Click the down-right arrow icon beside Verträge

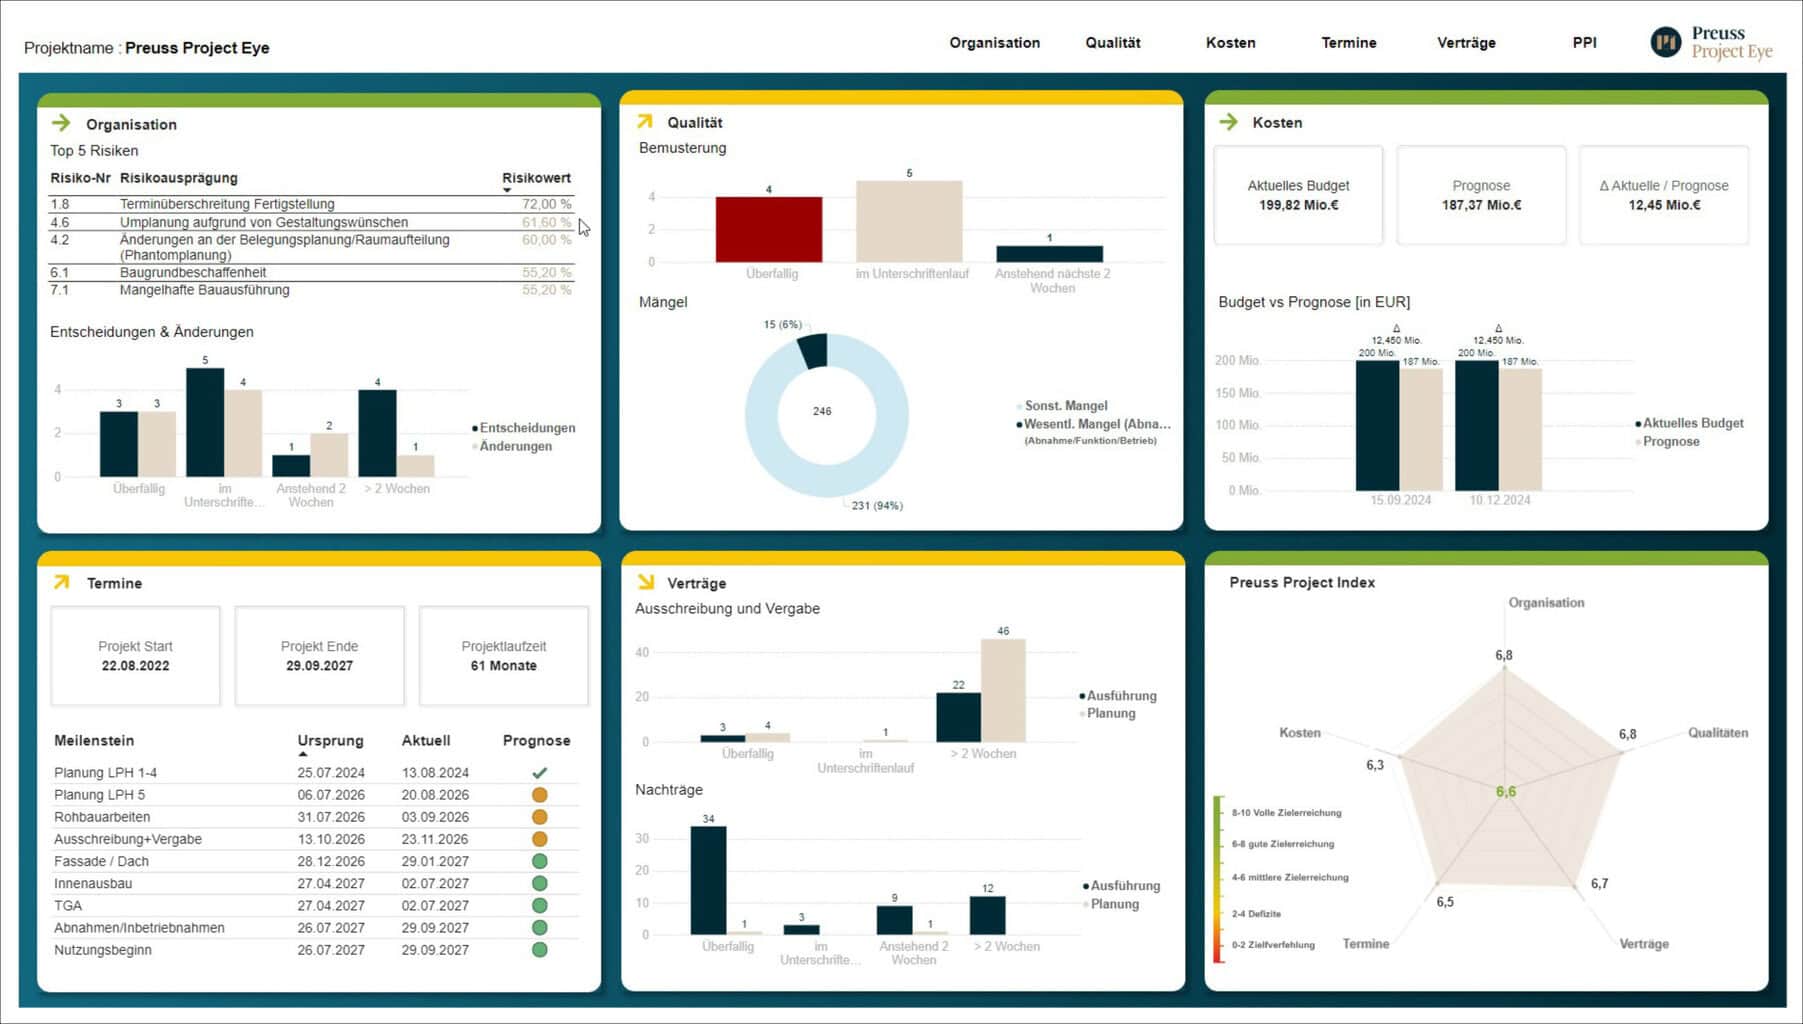(646, 582)
